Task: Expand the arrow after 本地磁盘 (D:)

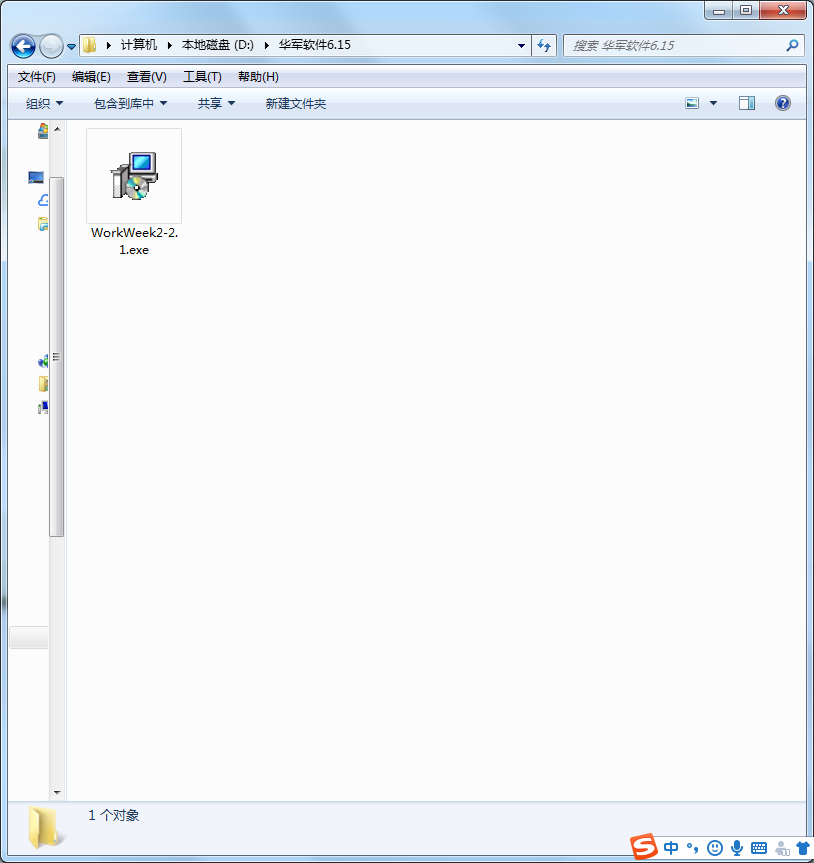Action: pos(266,45)
